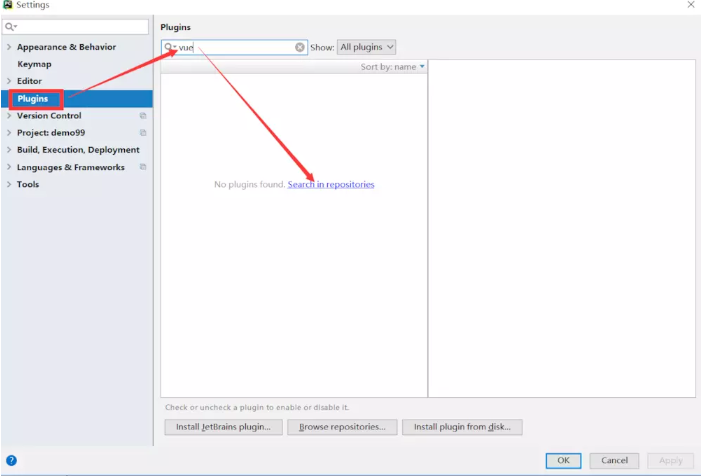Select Plugins in the settings tree
This screenshot has height=476, width=705.
[x=33, y=98]
